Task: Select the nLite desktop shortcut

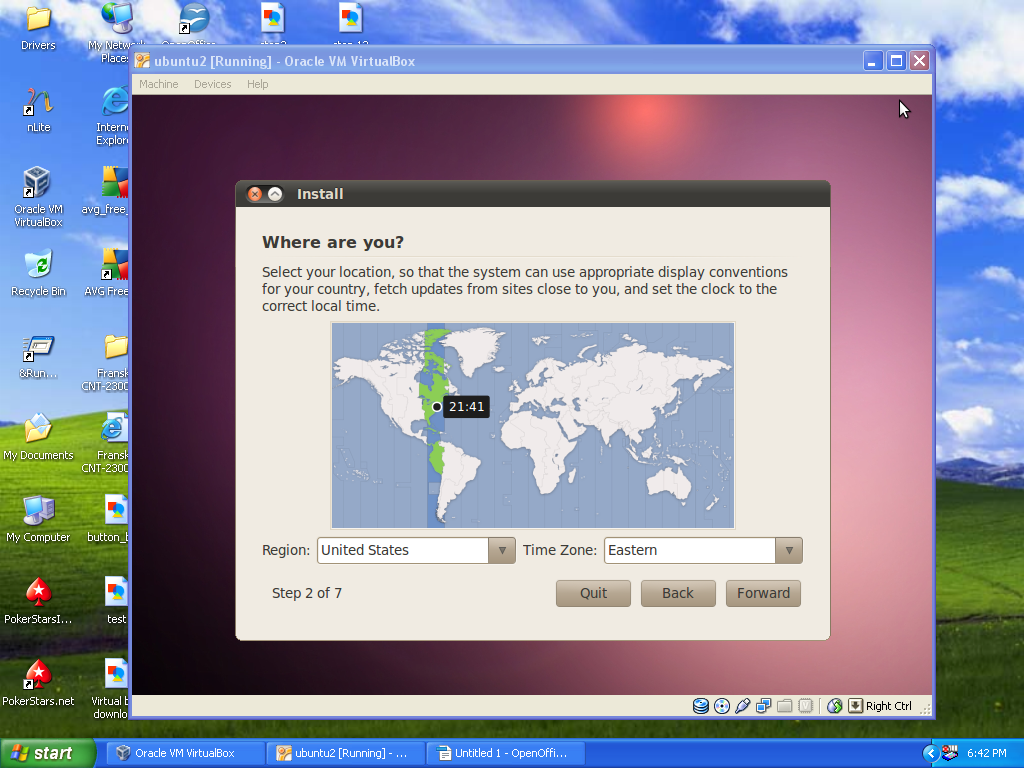Action: pyautogui.click(x=38, y=110)
